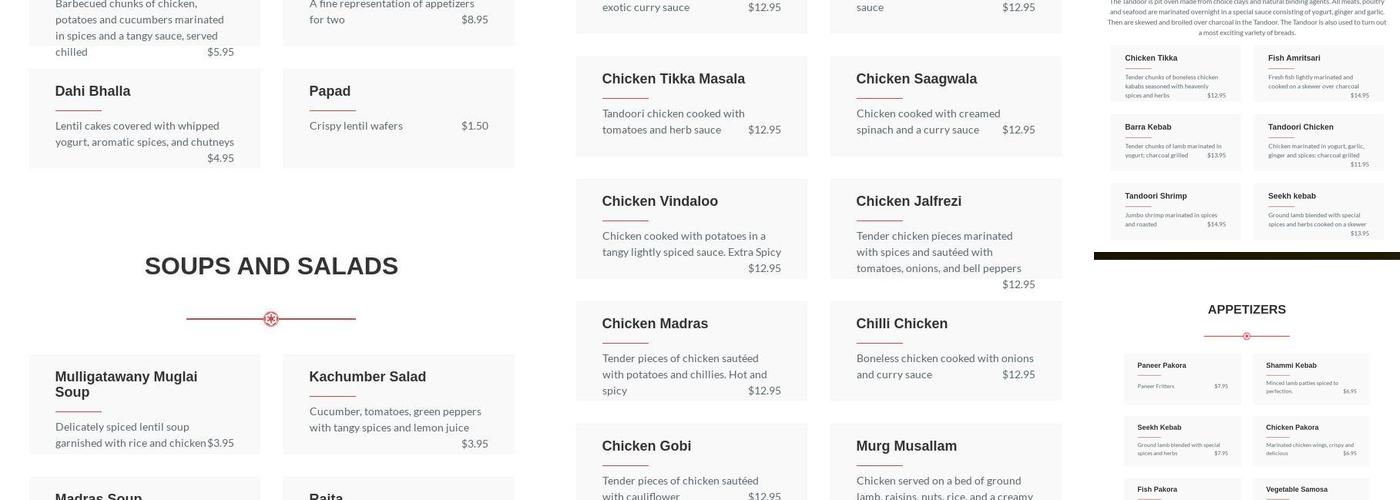
Task: Open Mulligatawany Muglai Soup entry
Action: click(x=126, y=384)
